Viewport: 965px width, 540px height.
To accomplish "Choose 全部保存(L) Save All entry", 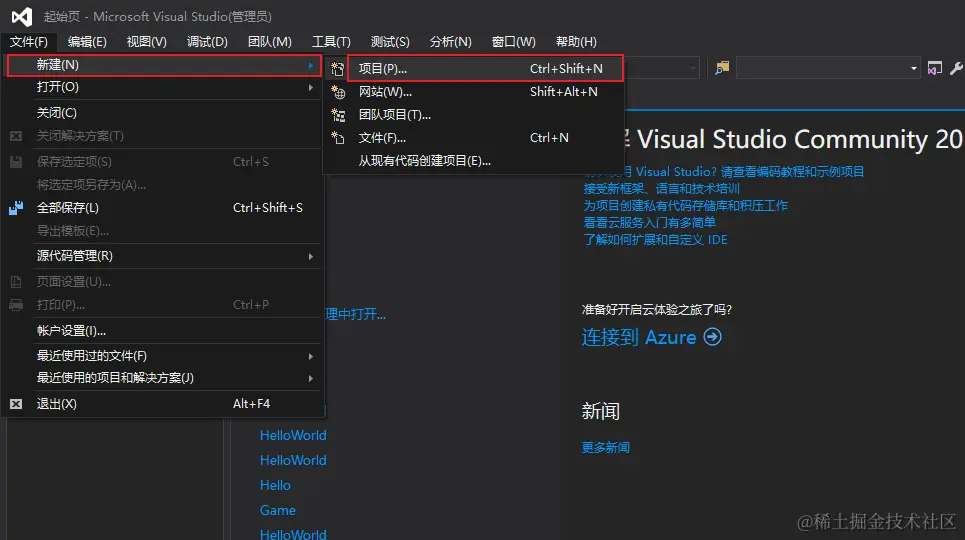I will coord(164,208).
